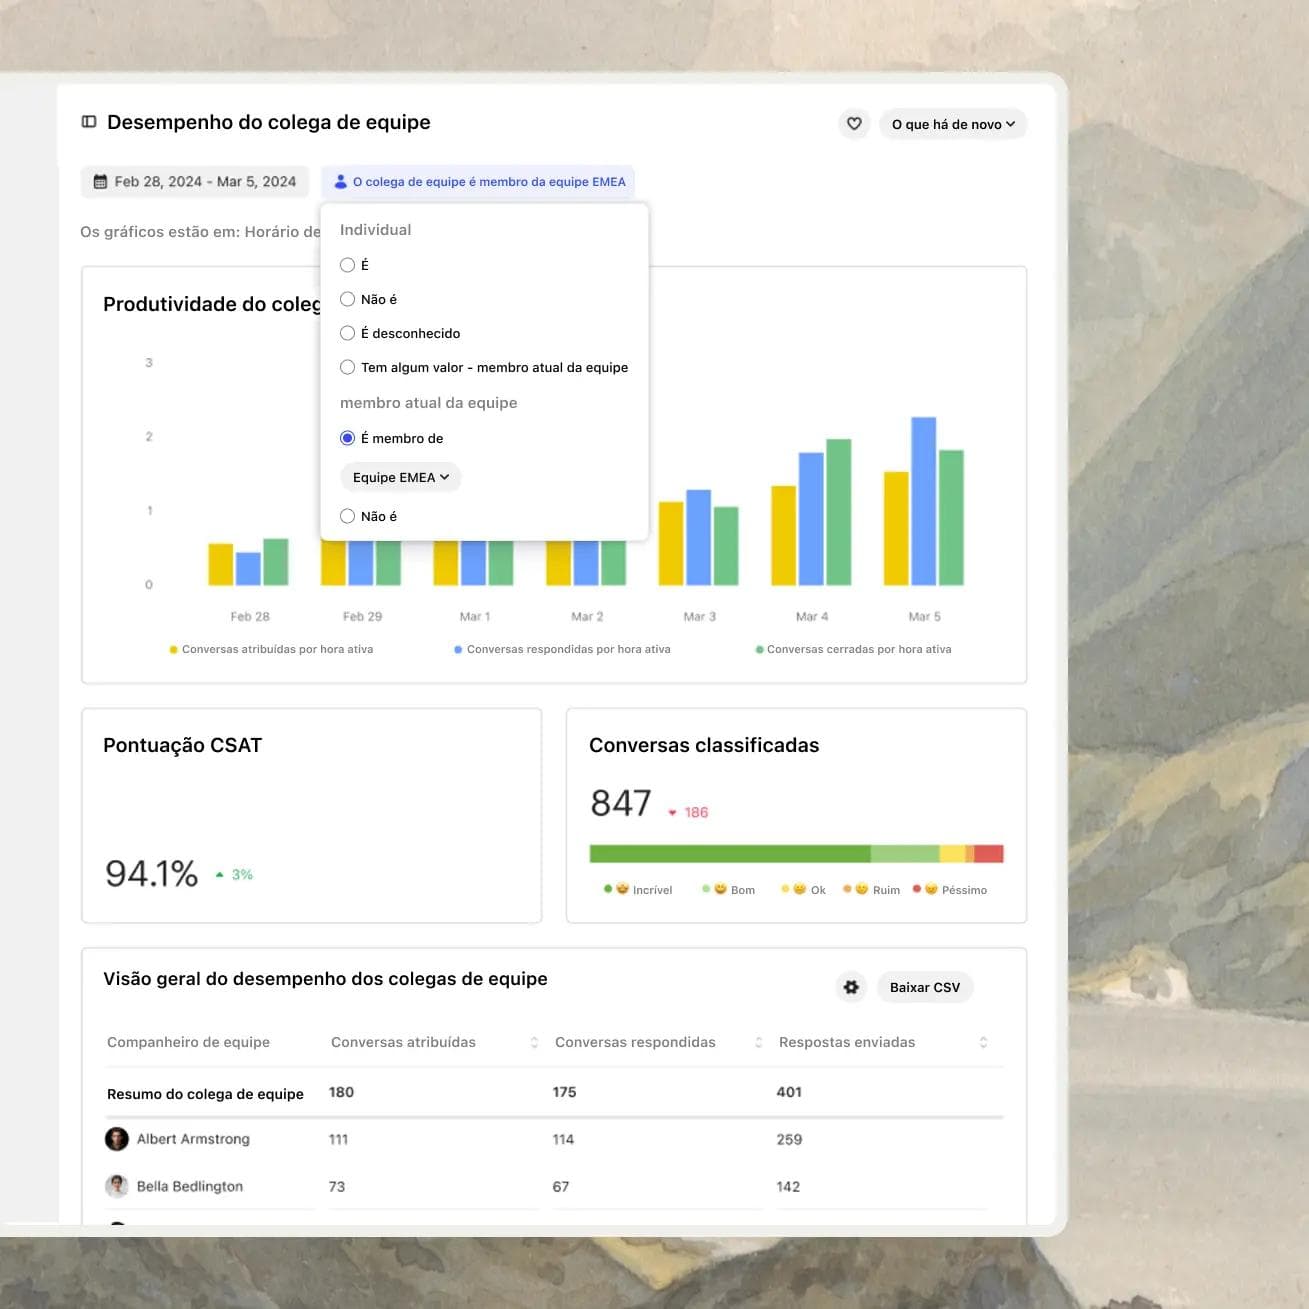Screen dimensions: 1309x1309
Task: Click person icon in teammate filter
Action: (x=341, y=182)
